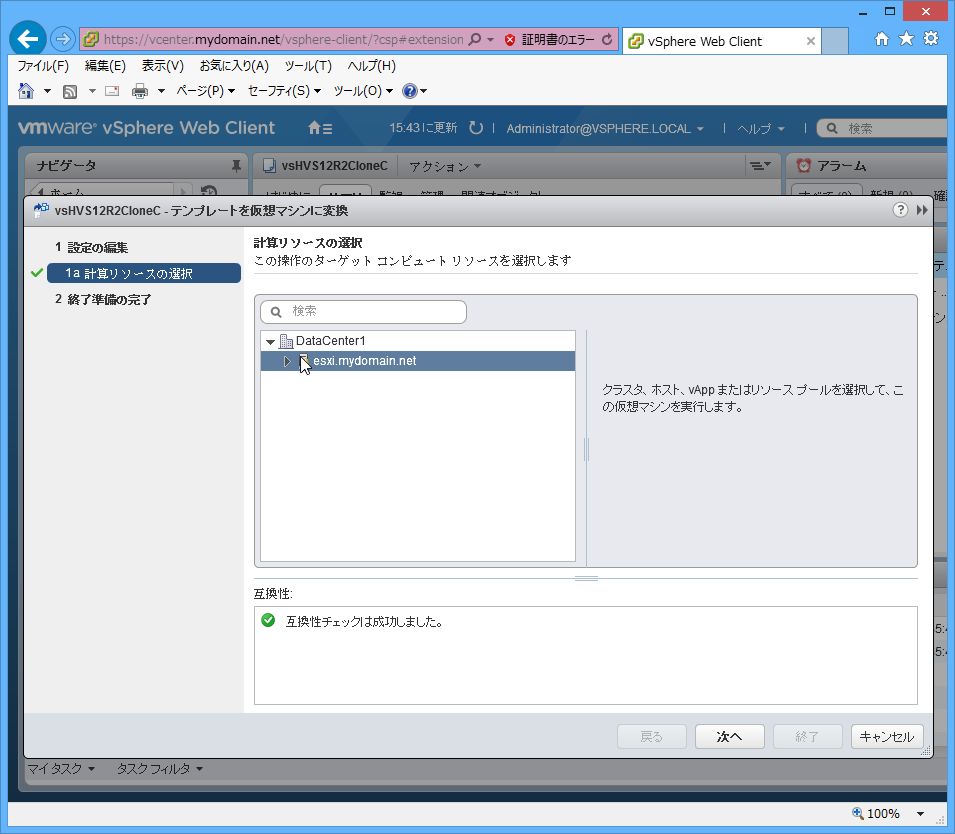955x834 pixels.
Task: Click the view options icon beside アクション
Action: [x=760, y=166]
